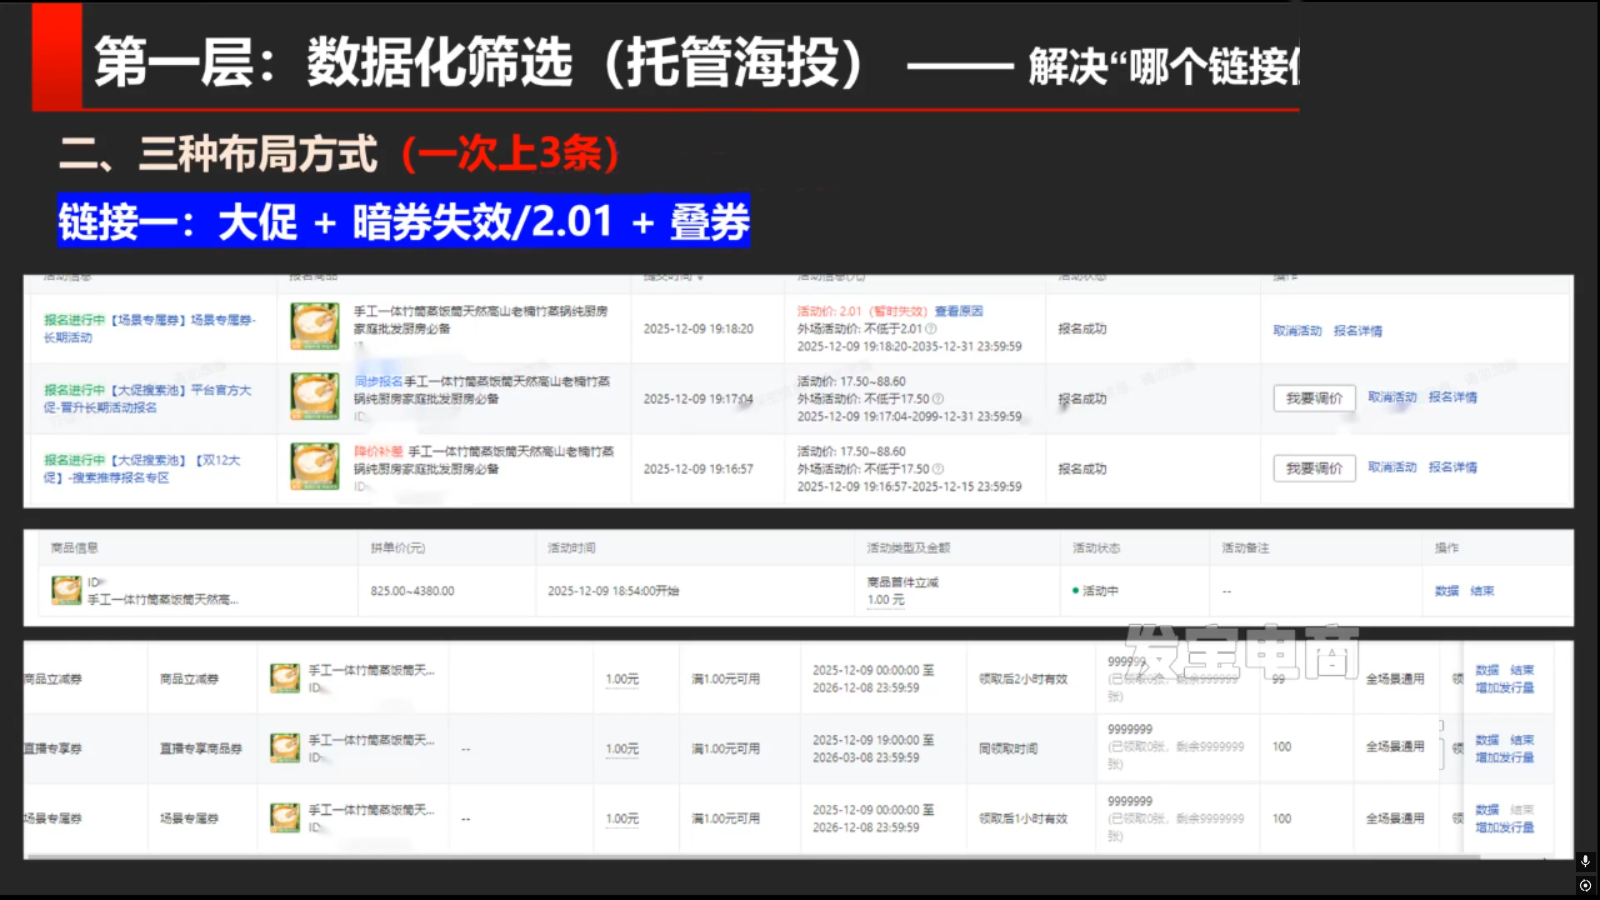This screenshot has width=1600, height=900.
Task: Open 报名详情 for the 平台官方大促 row
Action: pyautogui.click(x=1452, y=397)
